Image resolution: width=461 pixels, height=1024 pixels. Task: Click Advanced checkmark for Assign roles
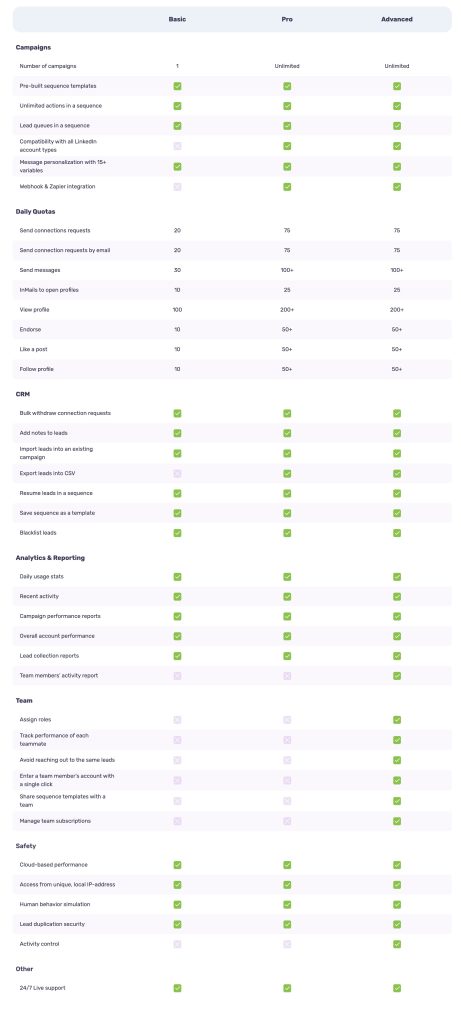396,720
